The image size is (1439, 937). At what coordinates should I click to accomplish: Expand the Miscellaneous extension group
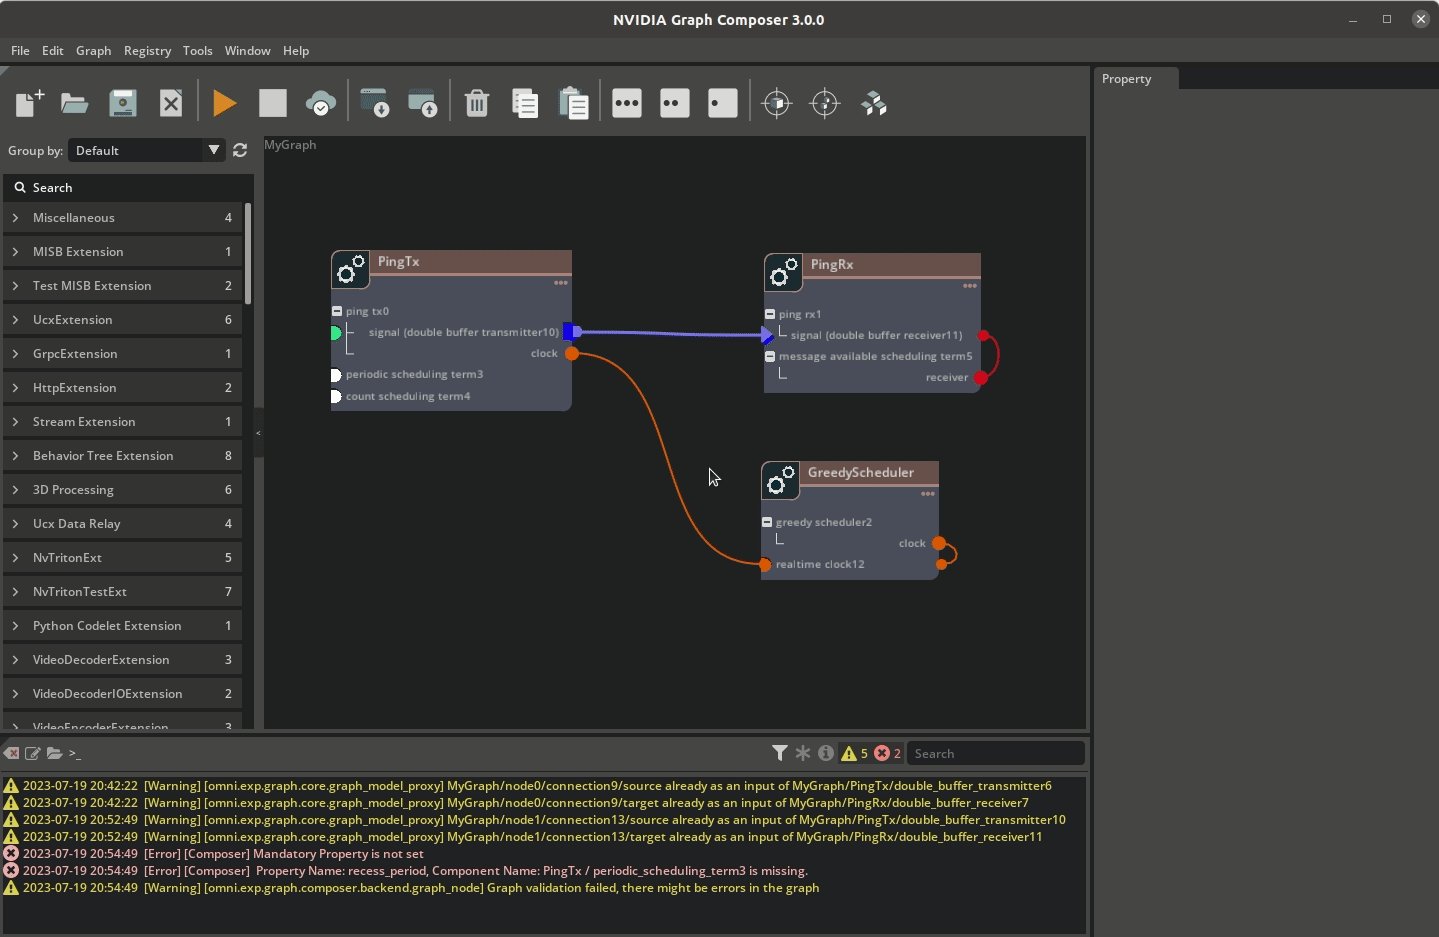pos(124,218)
